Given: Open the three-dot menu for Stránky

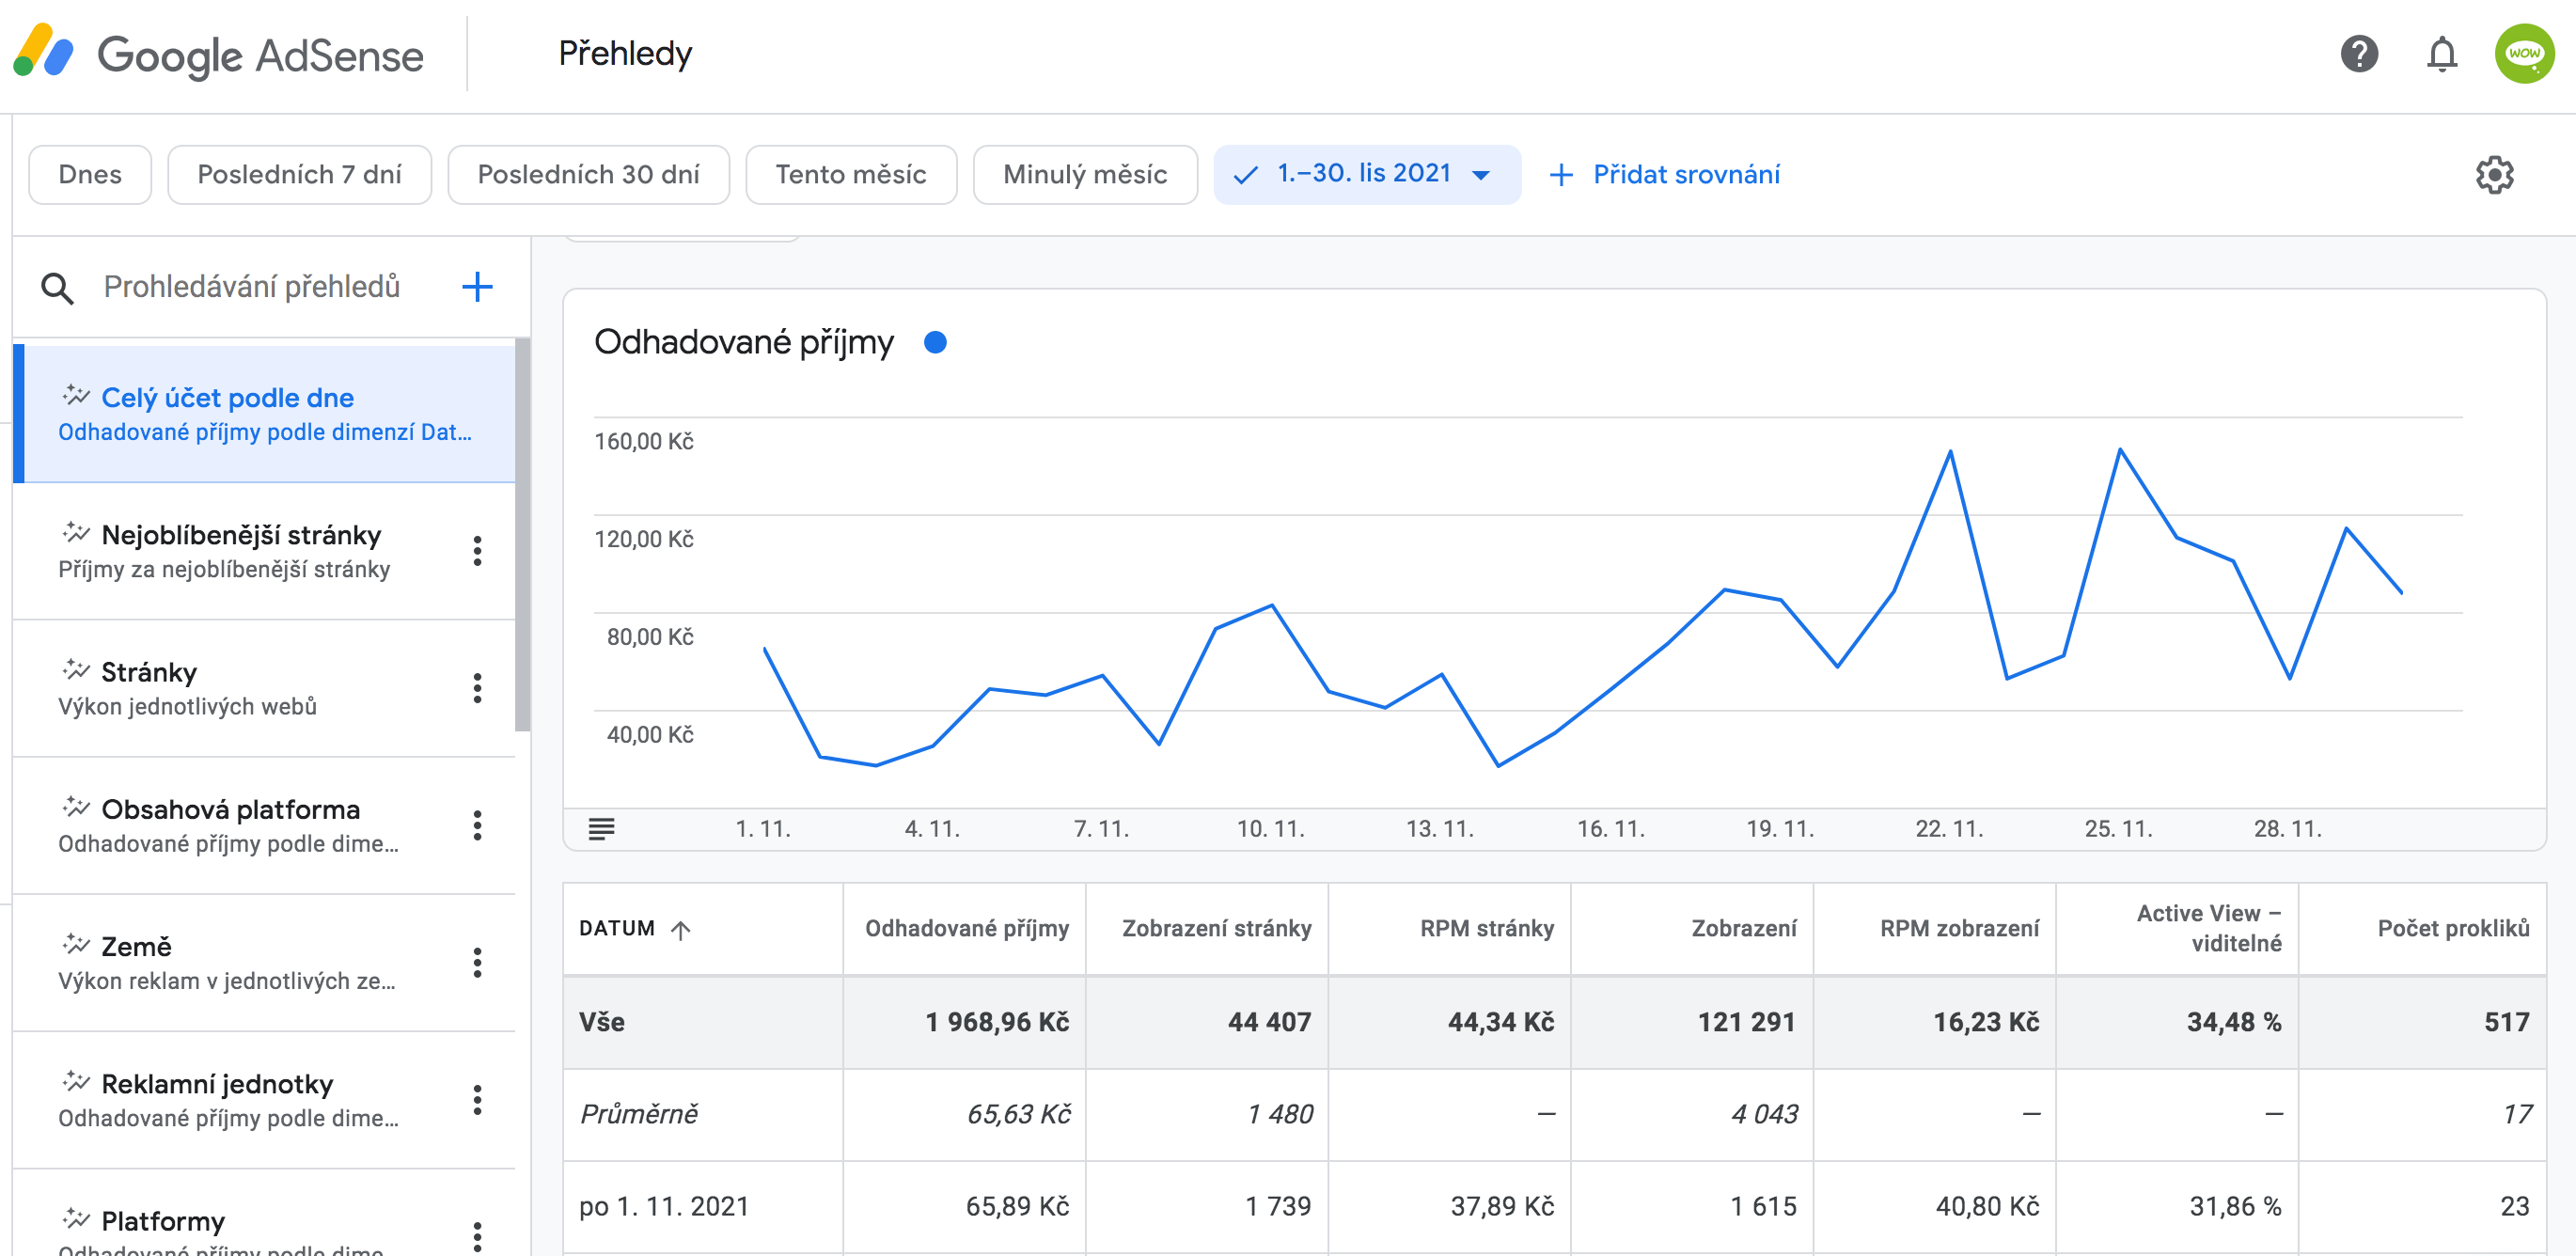Looking at the screenshot, I should click(x=477, y=688).
